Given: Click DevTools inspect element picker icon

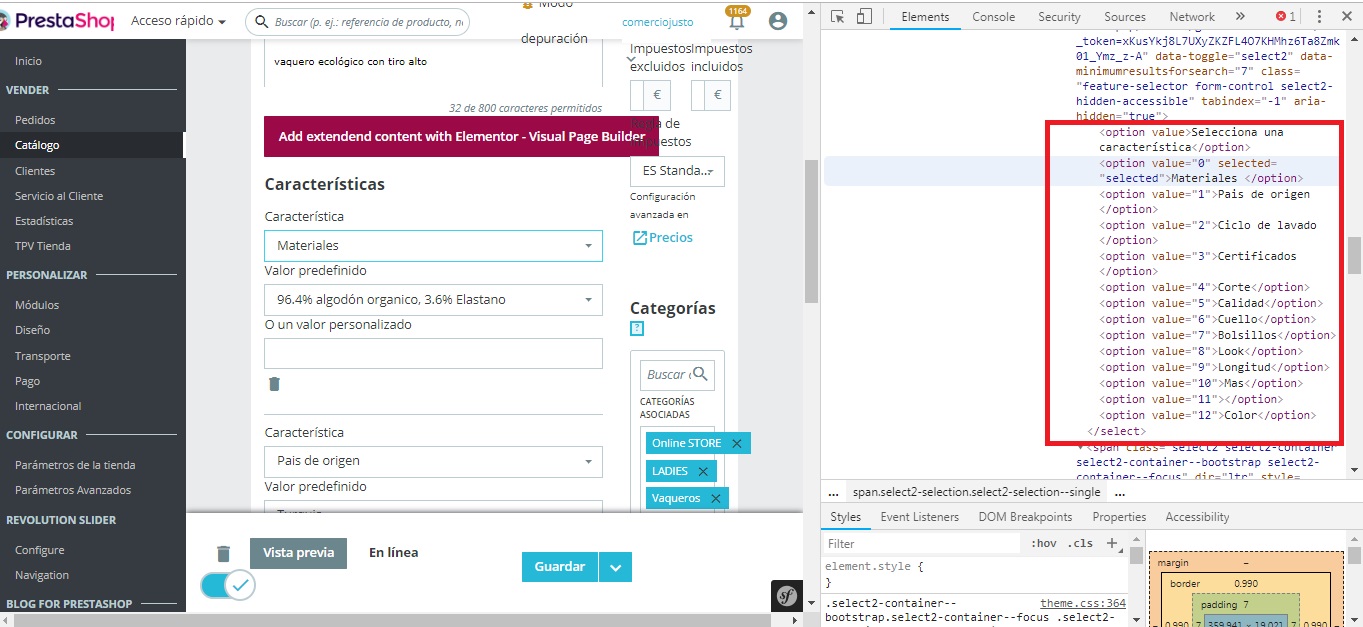Looking at the screenshot, I should coord(838,16).
